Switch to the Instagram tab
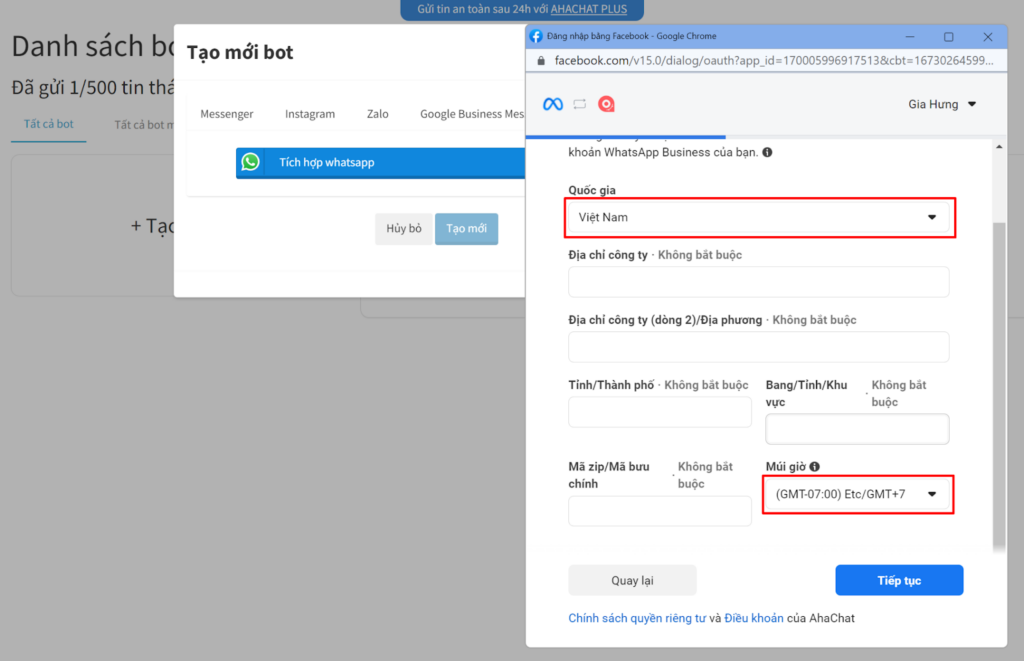The height and width of the screenshot is (661, 1024). pos(310,114)
